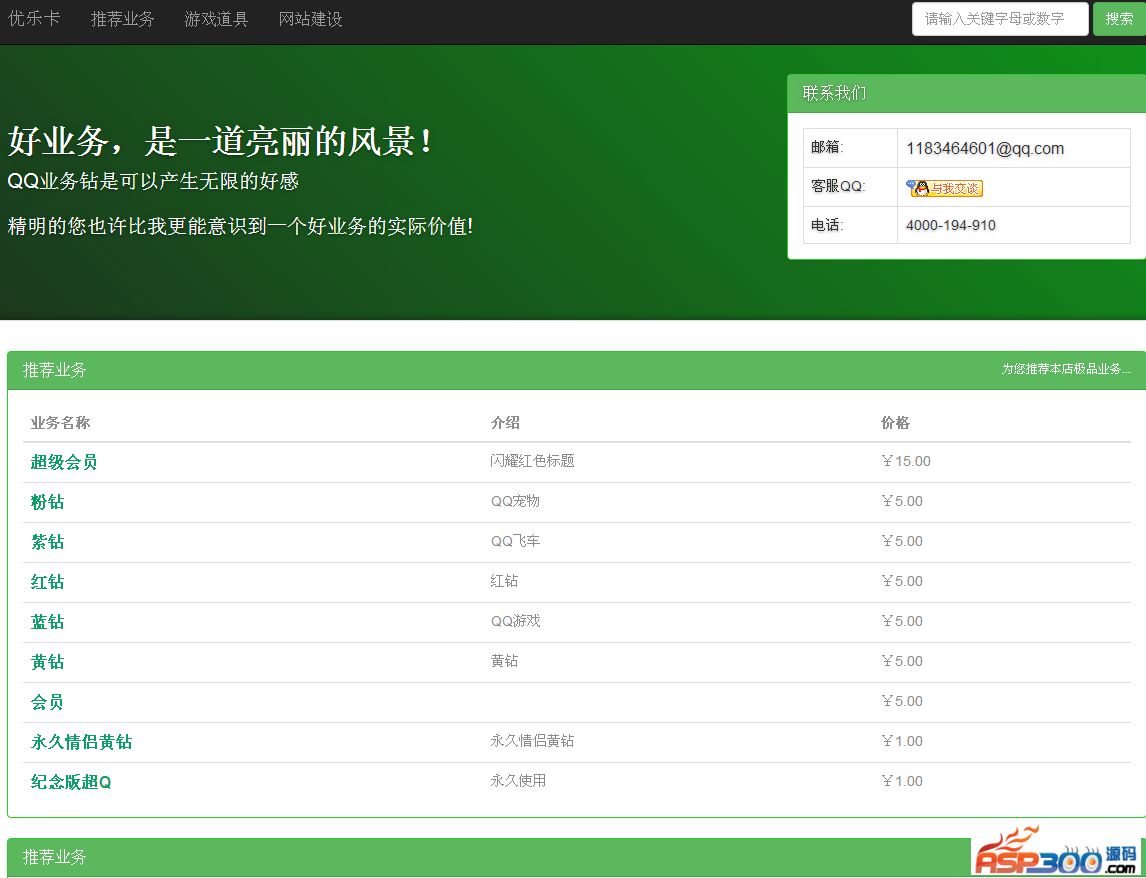This screenshot has width=1146, height=878.
Task: Open the 粉钻 service link
Action: (47, 502)
